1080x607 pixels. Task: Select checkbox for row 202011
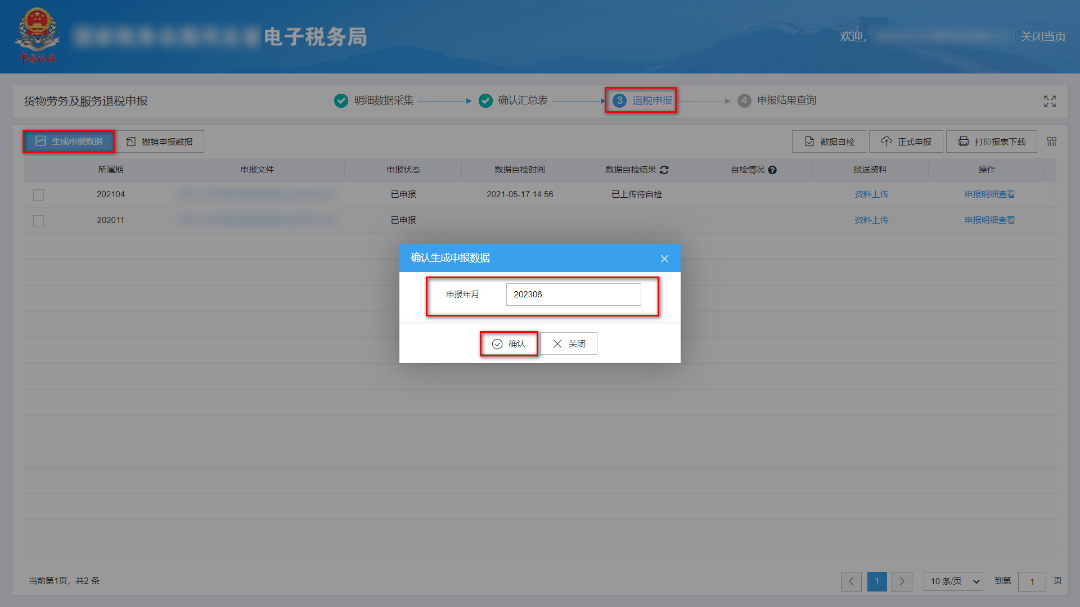(x=39, y=220)
